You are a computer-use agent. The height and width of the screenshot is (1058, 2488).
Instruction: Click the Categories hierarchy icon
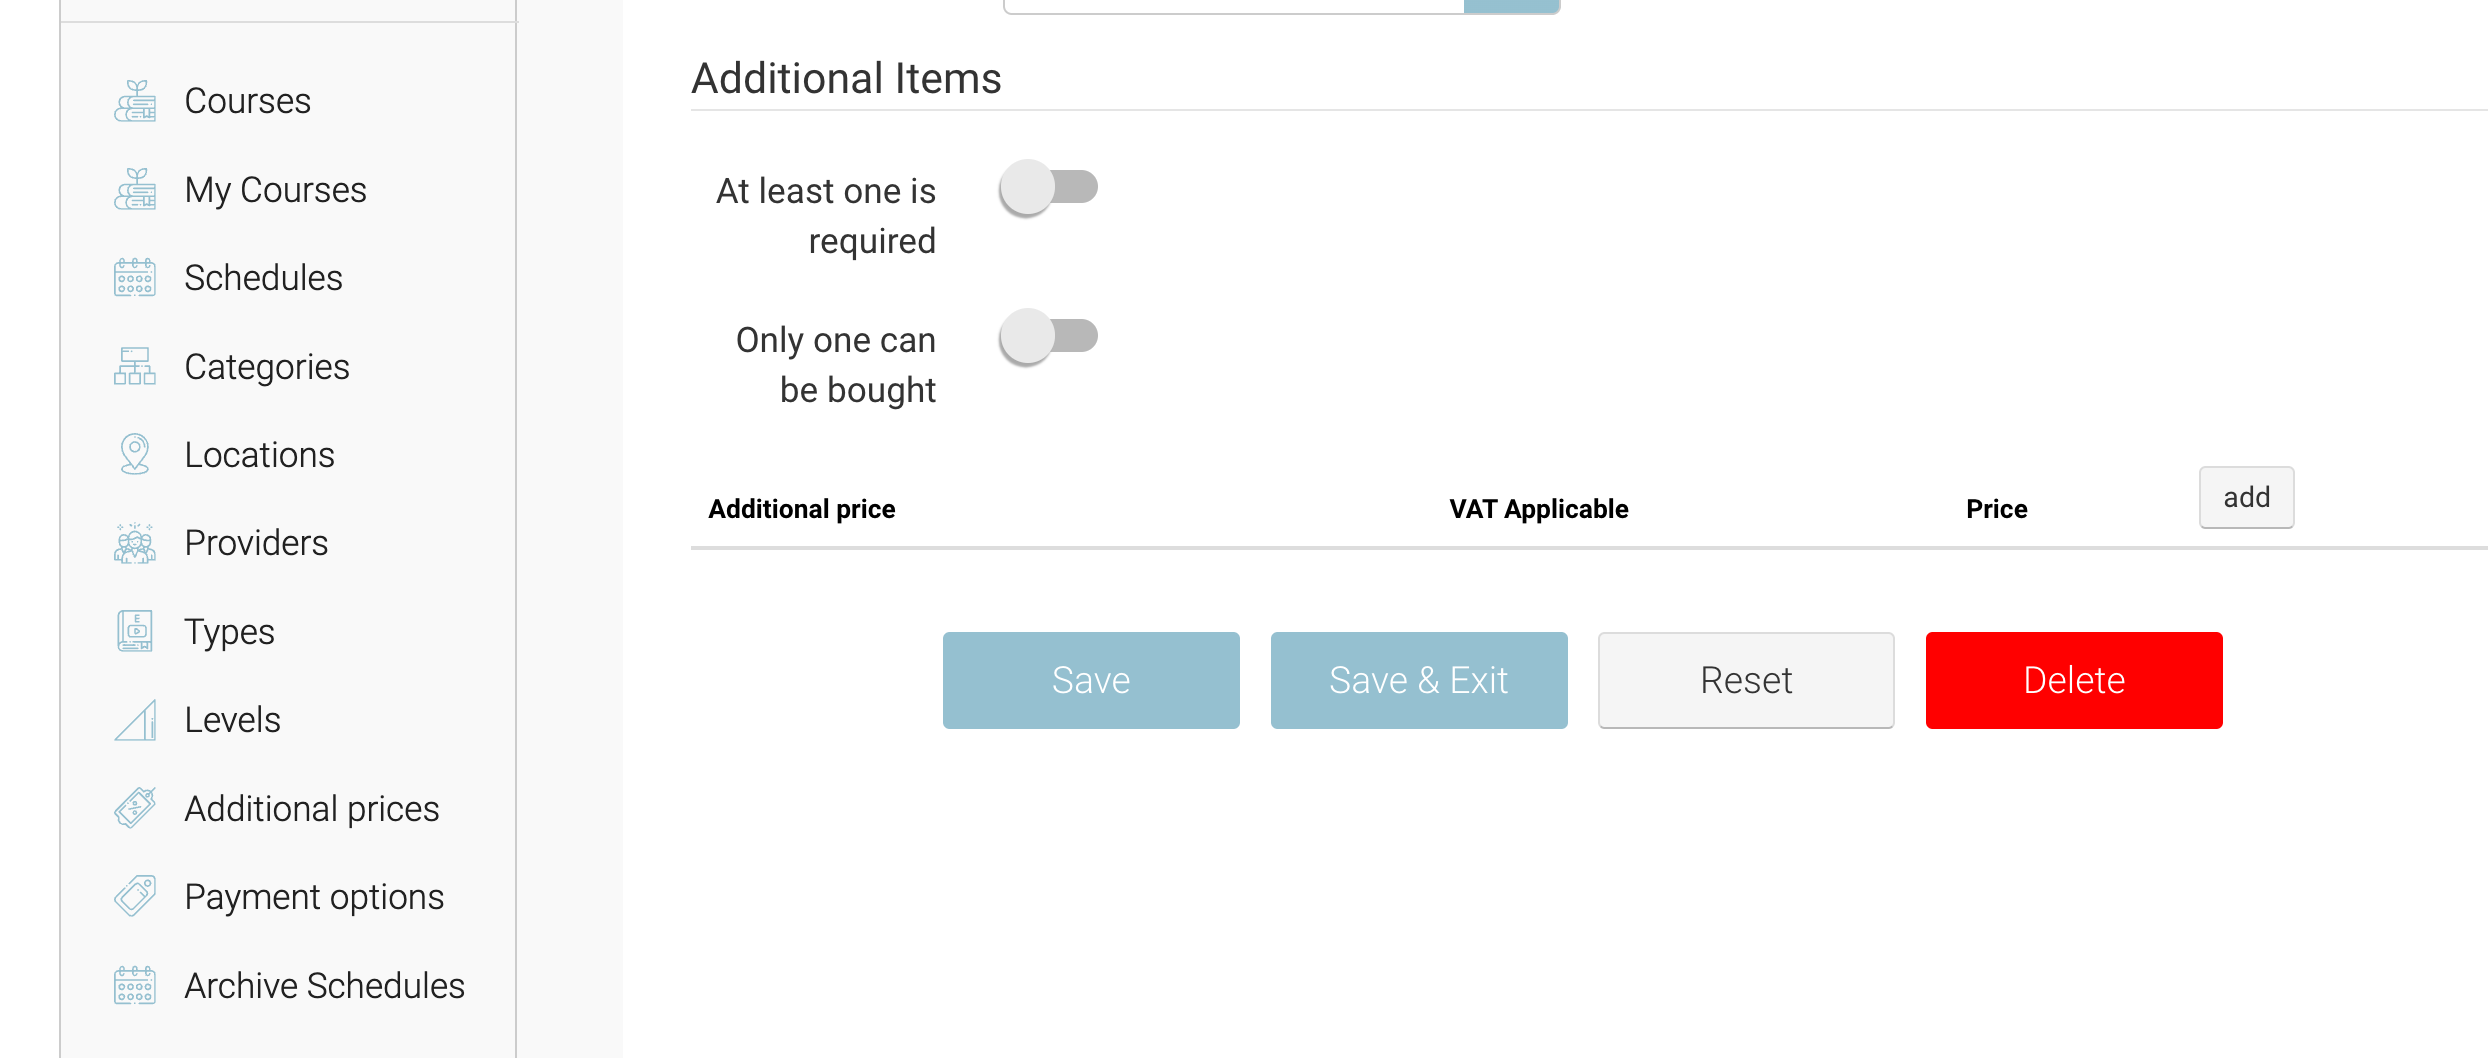134,366
